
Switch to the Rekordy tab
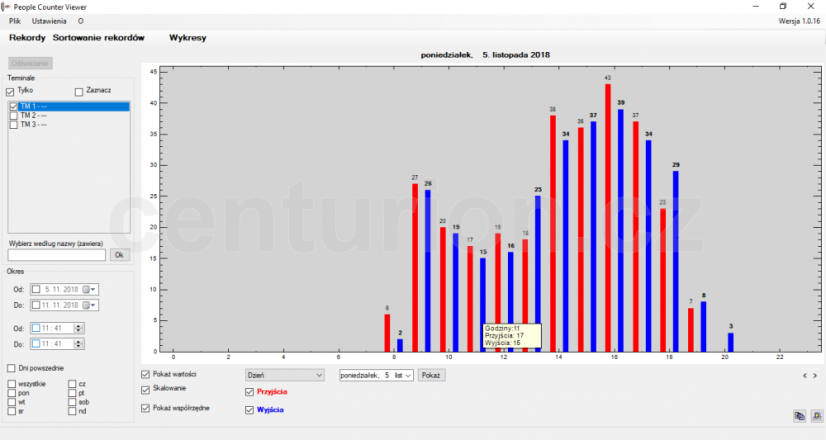27,38
